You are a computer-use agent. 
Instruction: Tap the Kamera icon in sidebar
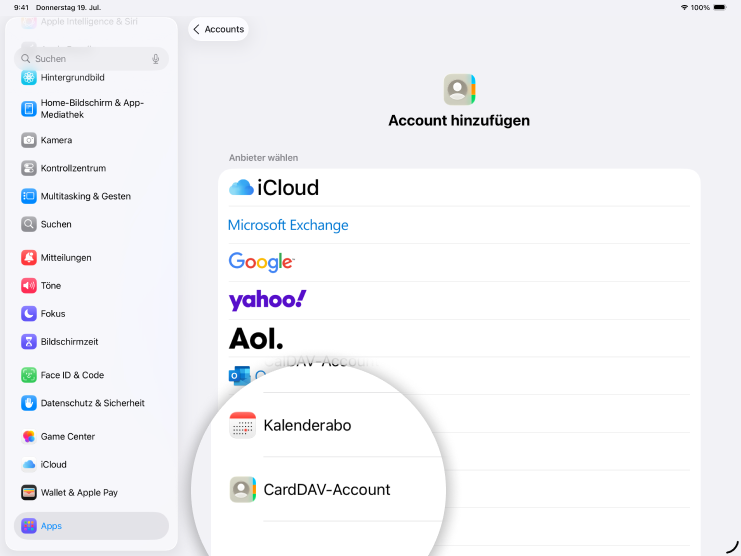29,140
